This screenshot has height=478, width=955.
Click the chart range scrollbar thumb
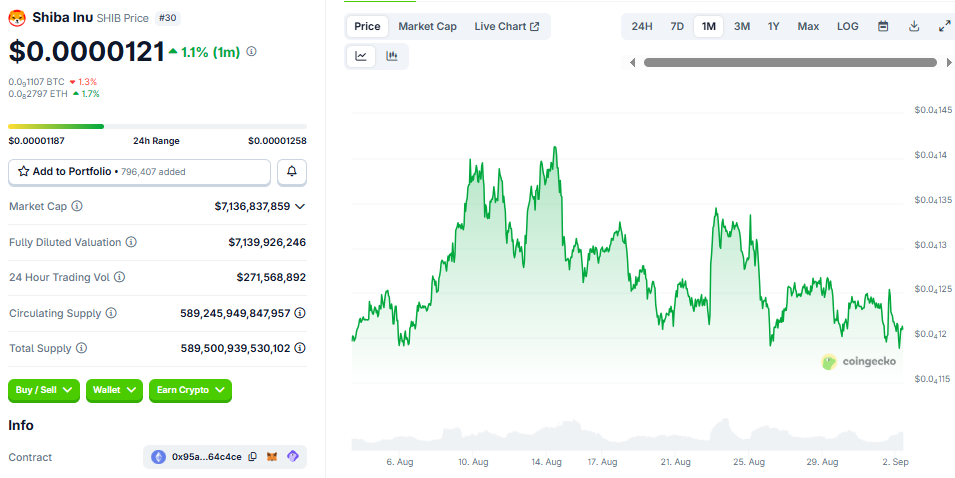pos(791,62)
